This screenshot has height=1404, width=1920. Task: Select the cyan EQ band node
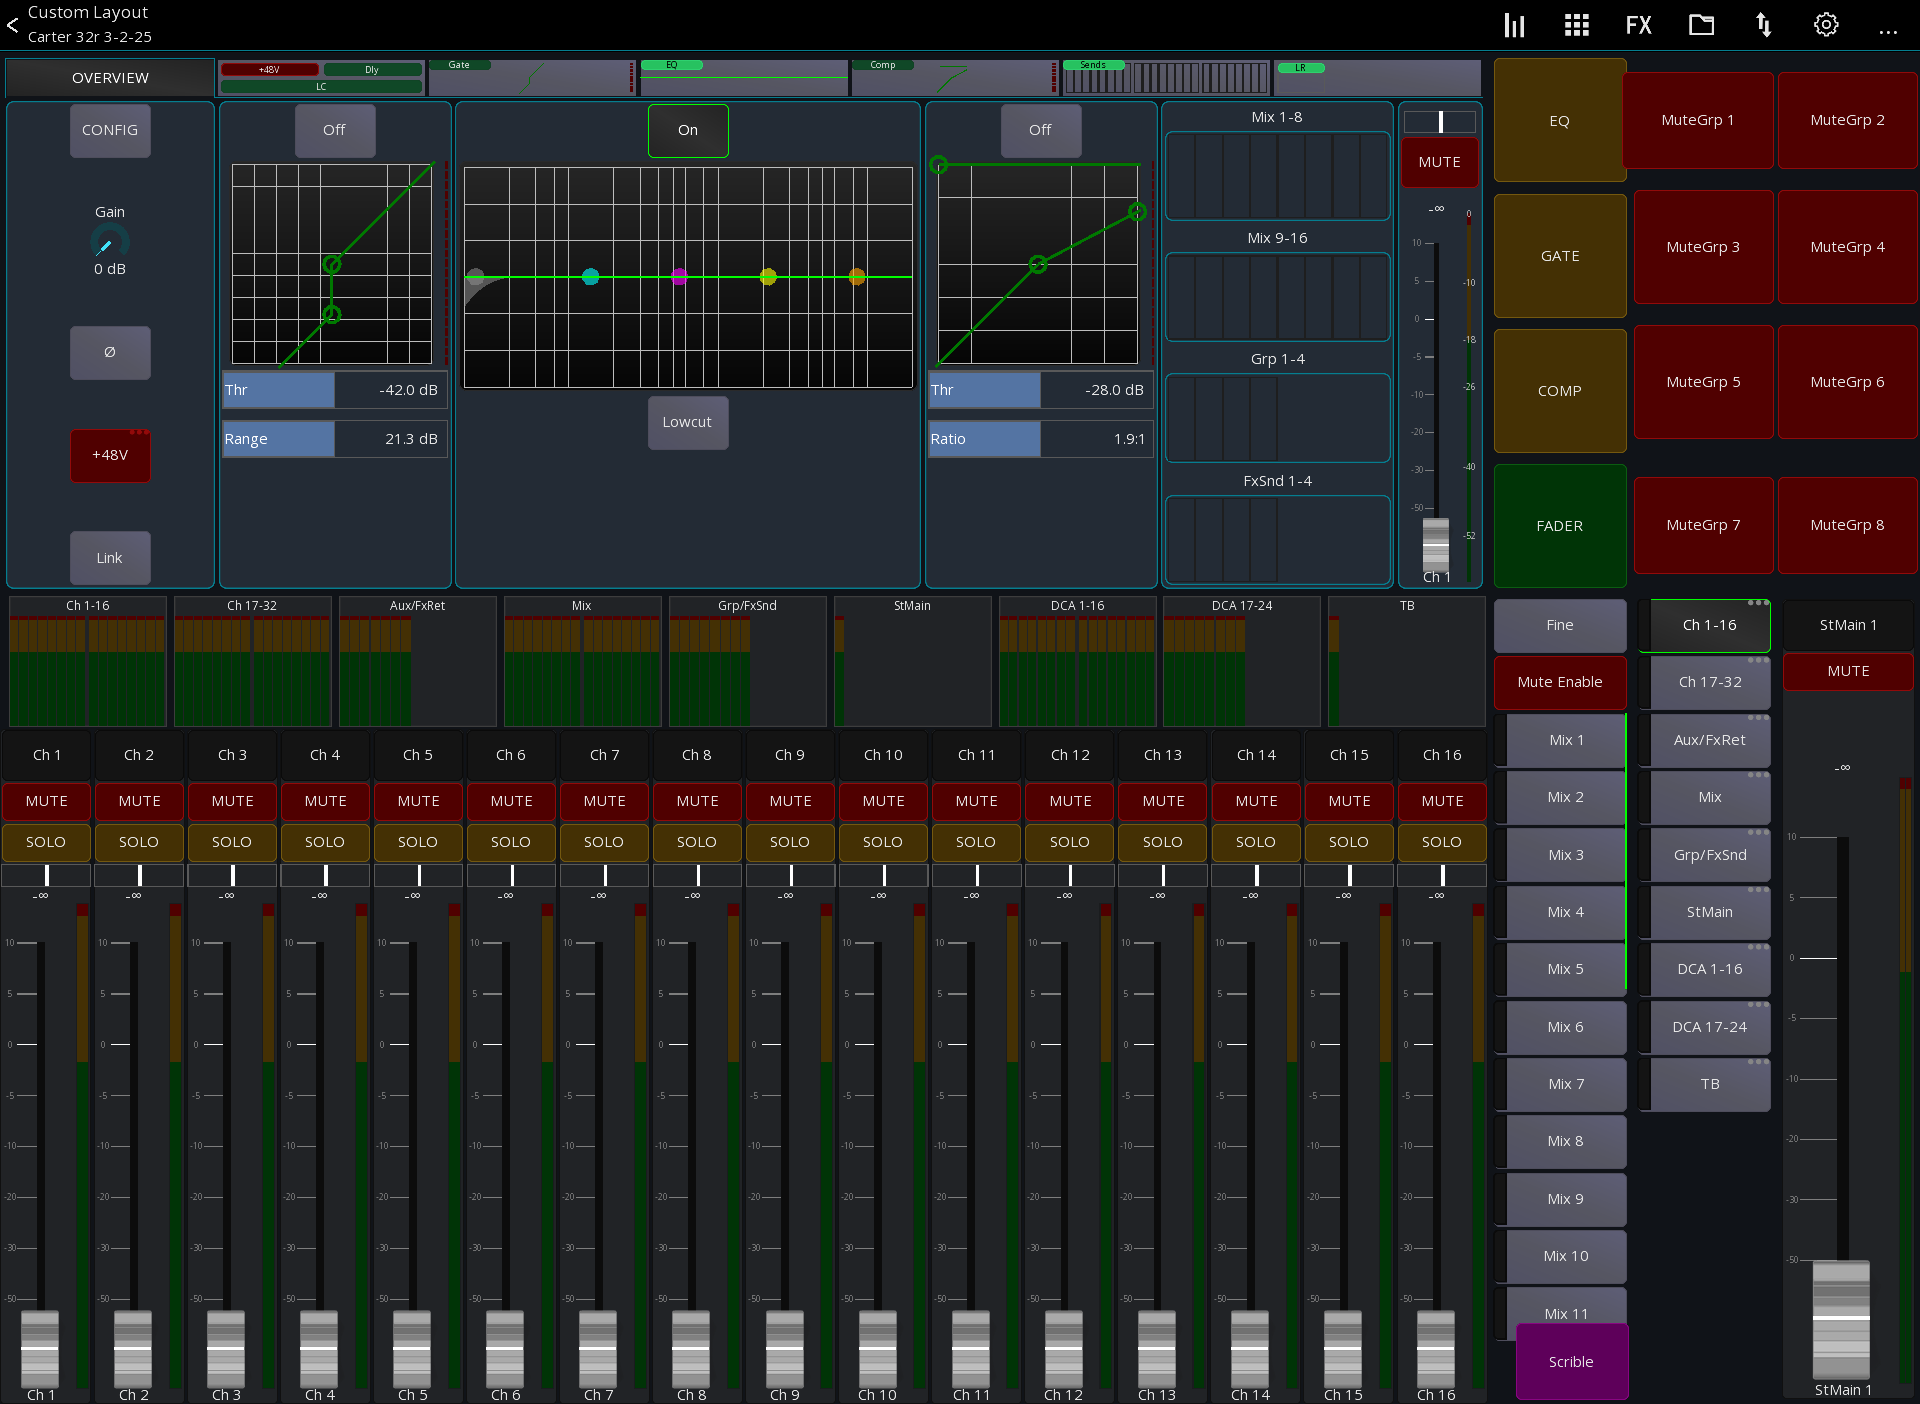point(590,277)
